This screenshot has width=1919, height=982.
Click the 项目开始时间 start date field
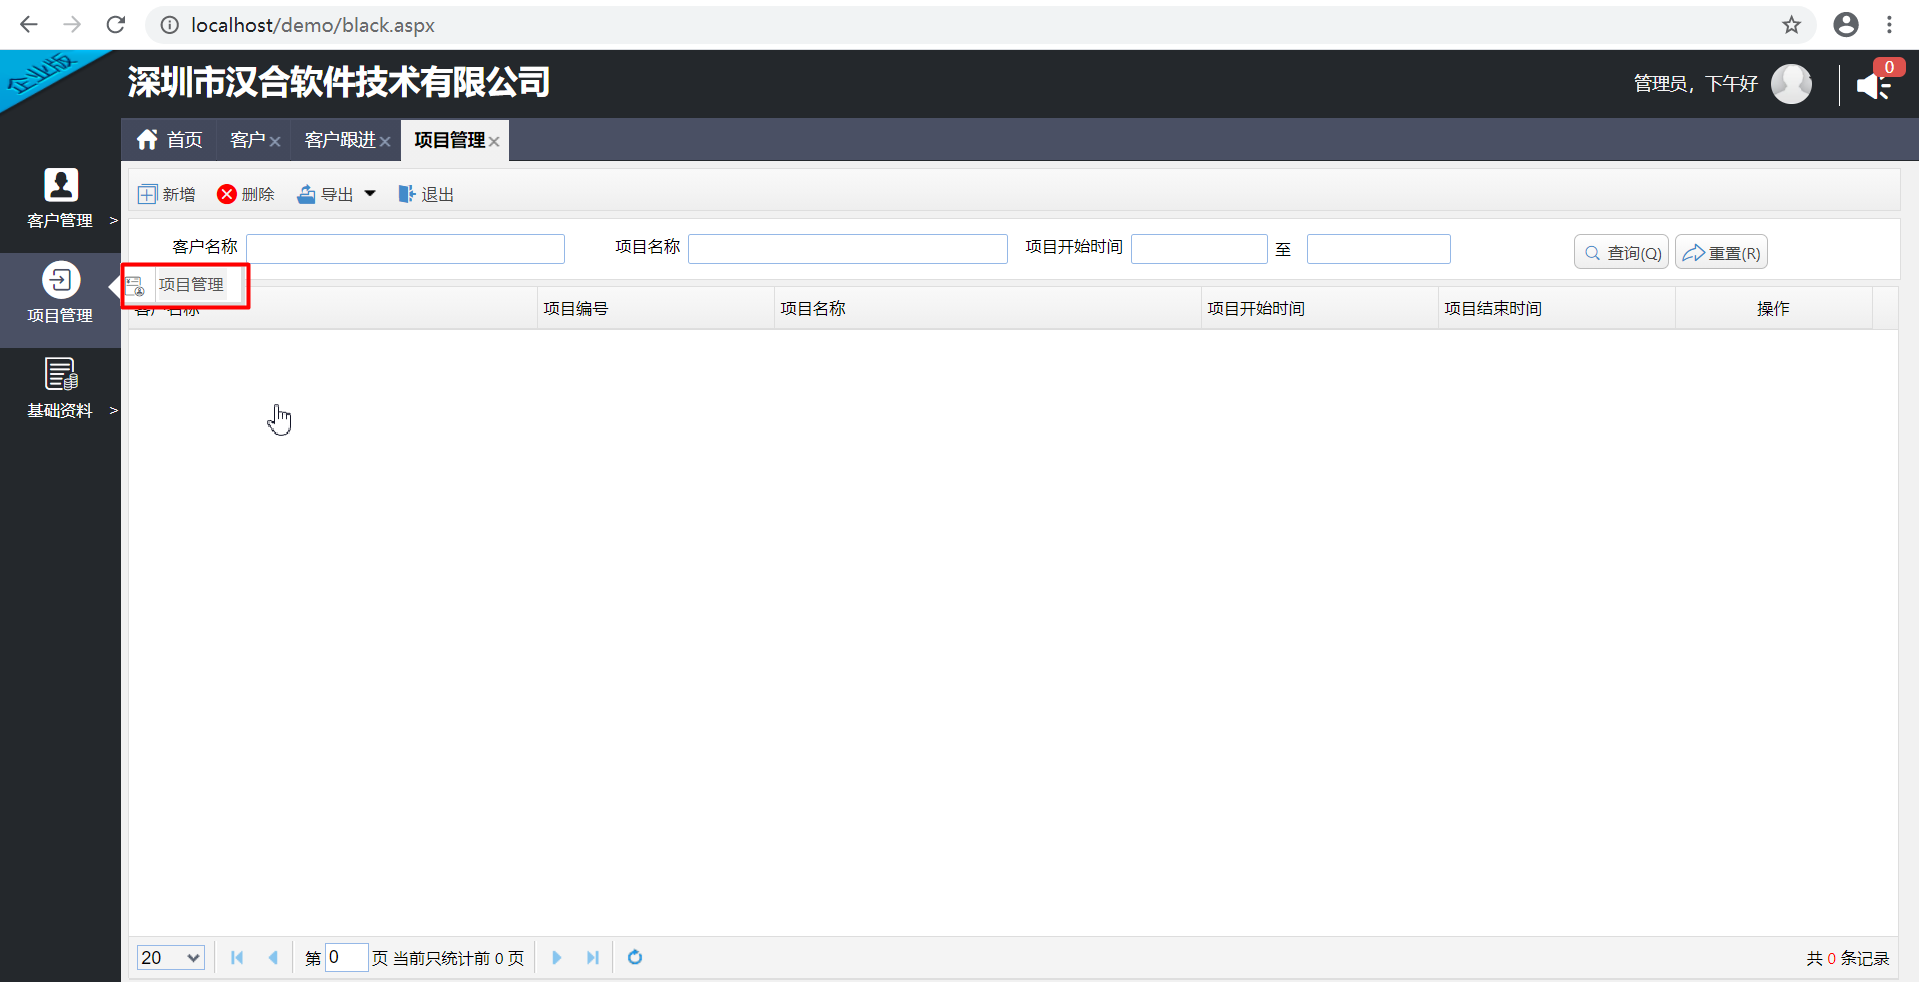point(1198,249)
